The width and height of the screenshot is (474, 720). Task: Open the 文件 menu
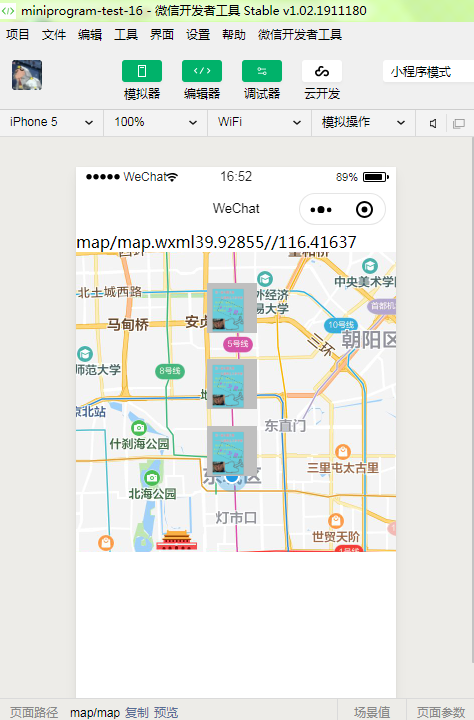(54, 34)
